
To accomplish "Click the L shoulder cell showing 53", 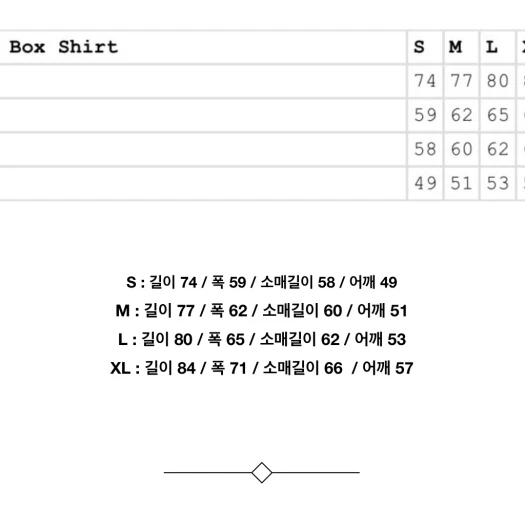I will coord(498,183).
